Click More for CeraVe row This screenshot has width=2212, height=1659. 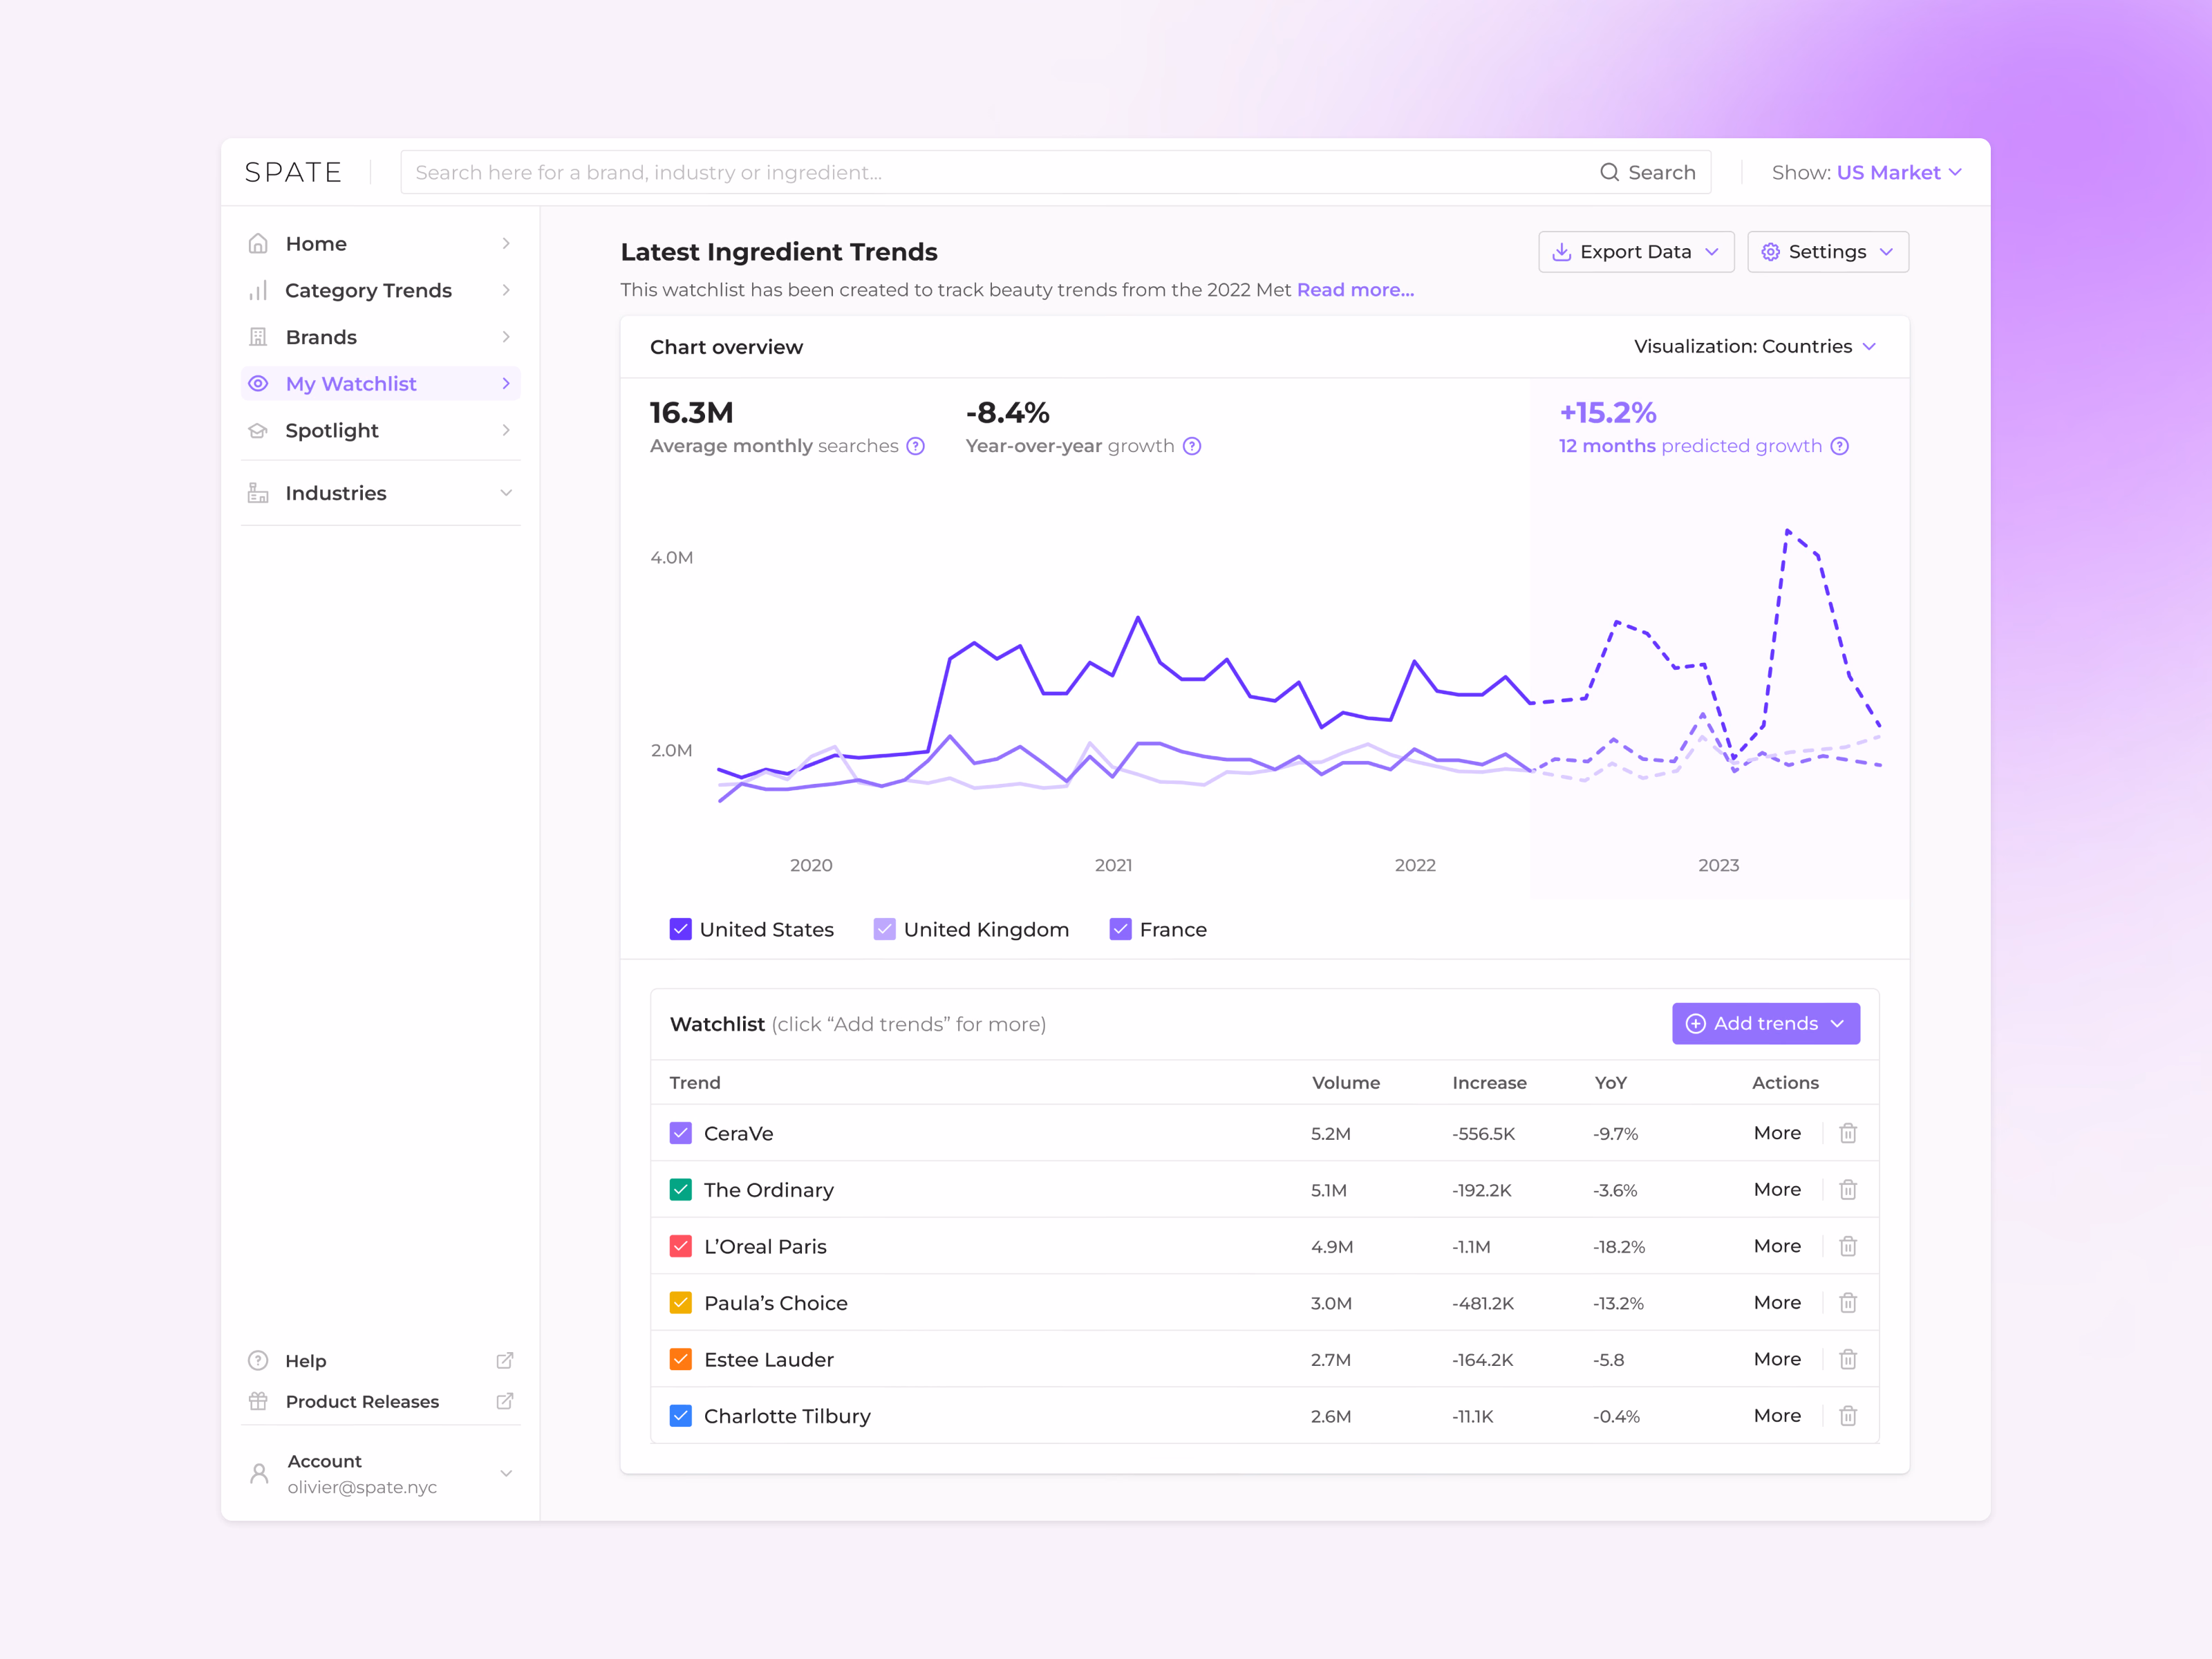point(1777,1133)
